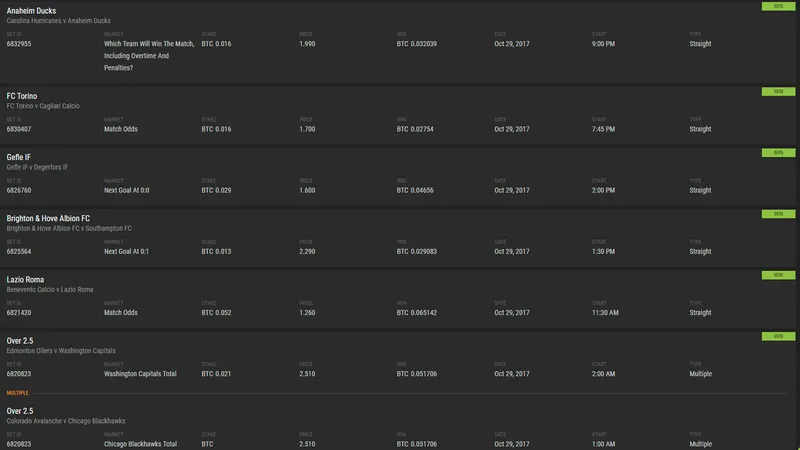The width and height of the screenshot is (800, 450).
Task: Click WIN badge on Brighton & Hove Albion row
Action: pyautogui.click(x=778, y=214)
